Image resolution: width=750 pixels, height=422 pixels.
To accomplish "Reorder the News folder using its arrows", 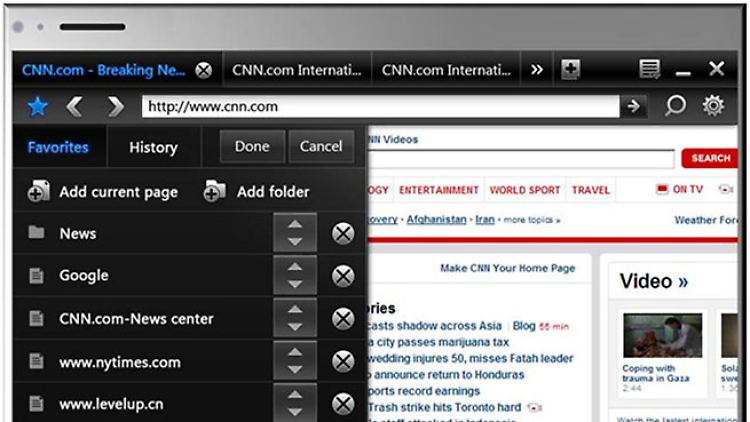I will [x=295, y=234].
